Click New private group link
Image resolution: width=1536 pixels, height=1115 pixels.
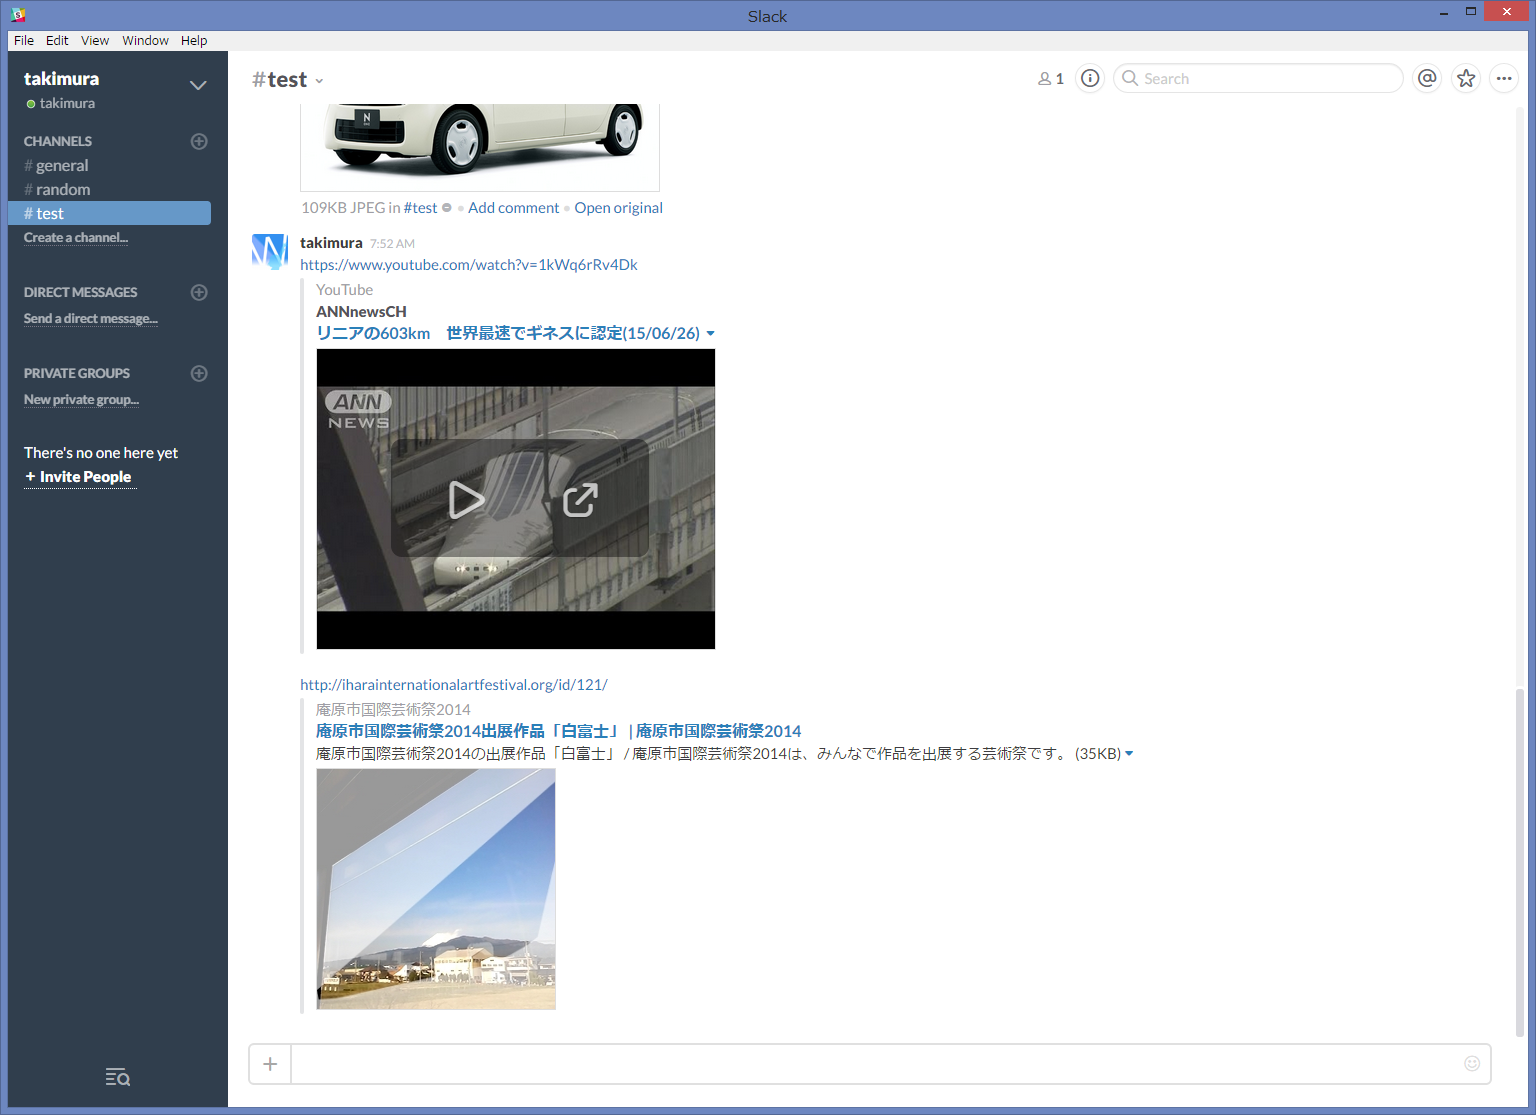tap(82, 400)
